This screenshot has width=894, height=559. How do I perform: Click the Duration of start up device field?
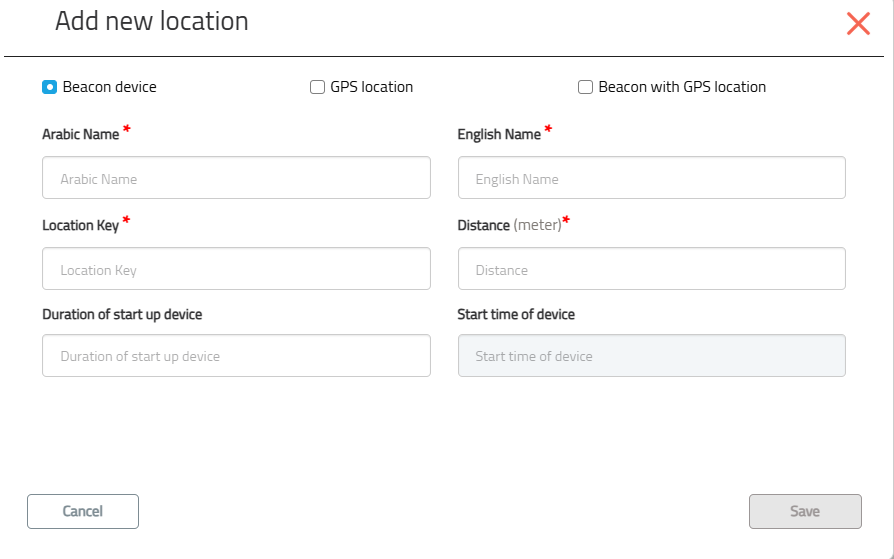click(x=236, y=355)
